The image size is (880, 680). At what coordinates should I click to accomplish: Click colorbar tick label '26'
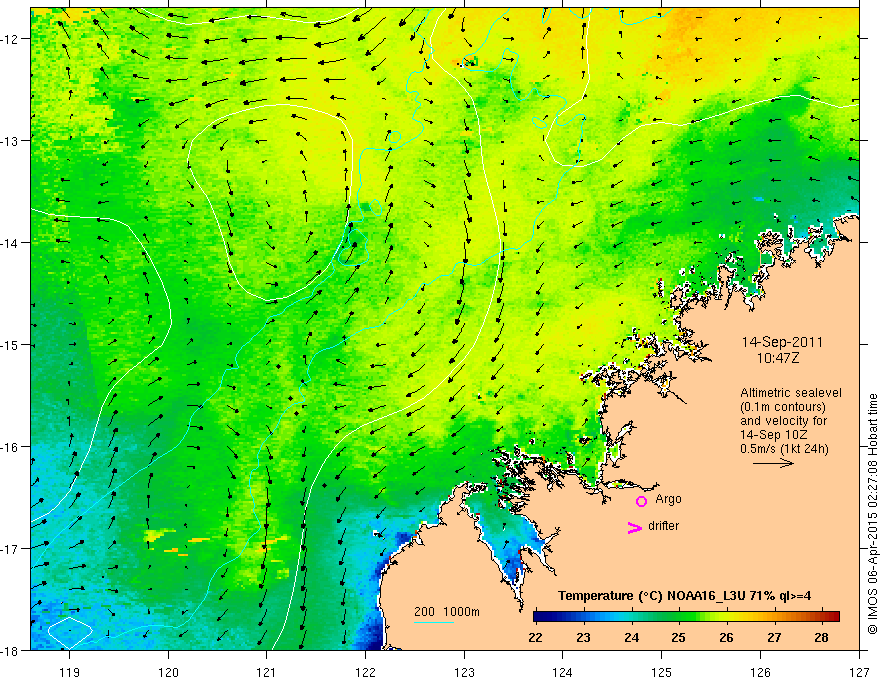tap(726, 637)
